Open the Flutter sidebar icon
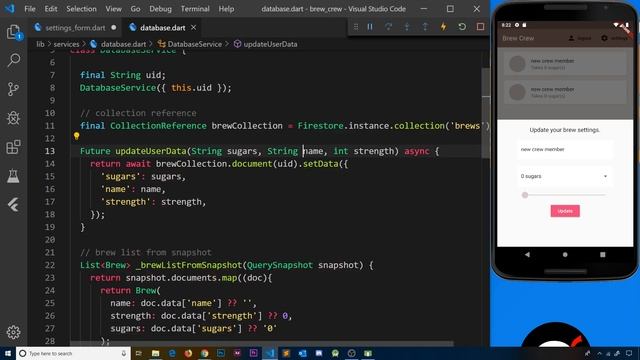 coord(13,205)
